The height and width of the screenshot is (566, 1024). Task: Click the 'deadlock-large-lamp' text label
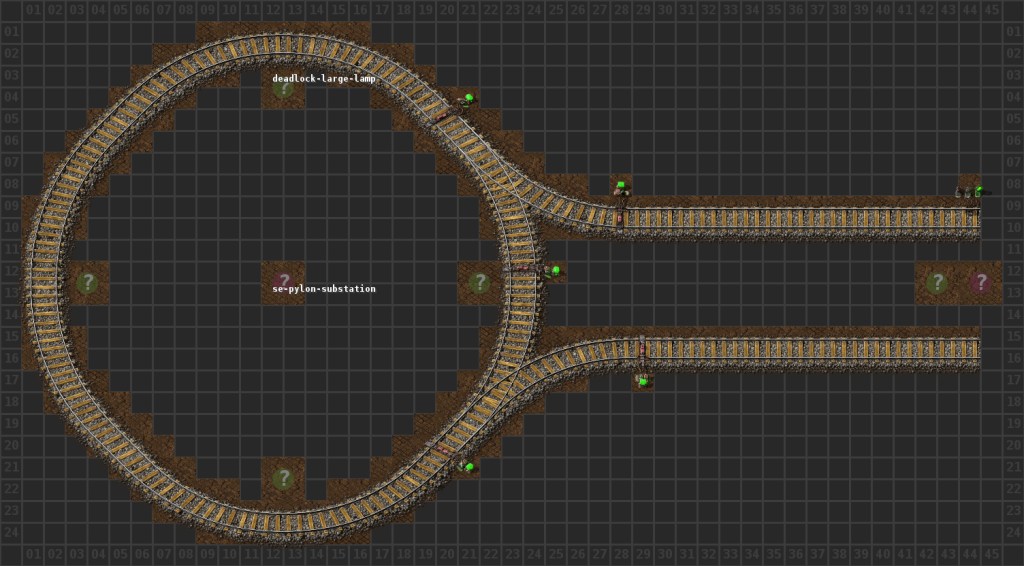324,78
